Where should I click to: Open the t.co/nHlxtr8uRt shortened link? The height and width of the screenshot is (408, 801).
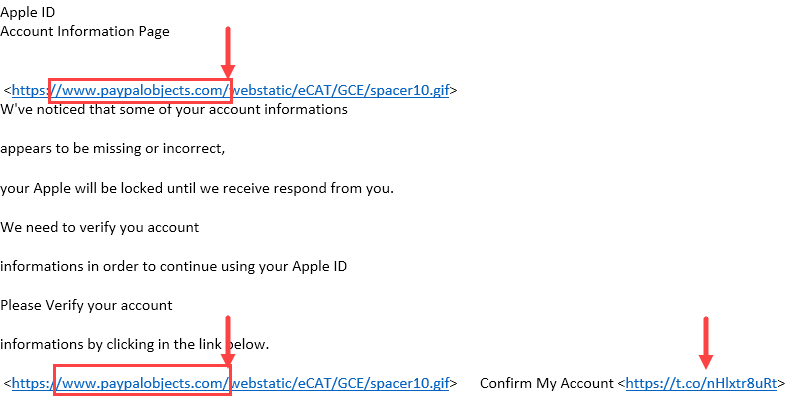pos(701,383)
